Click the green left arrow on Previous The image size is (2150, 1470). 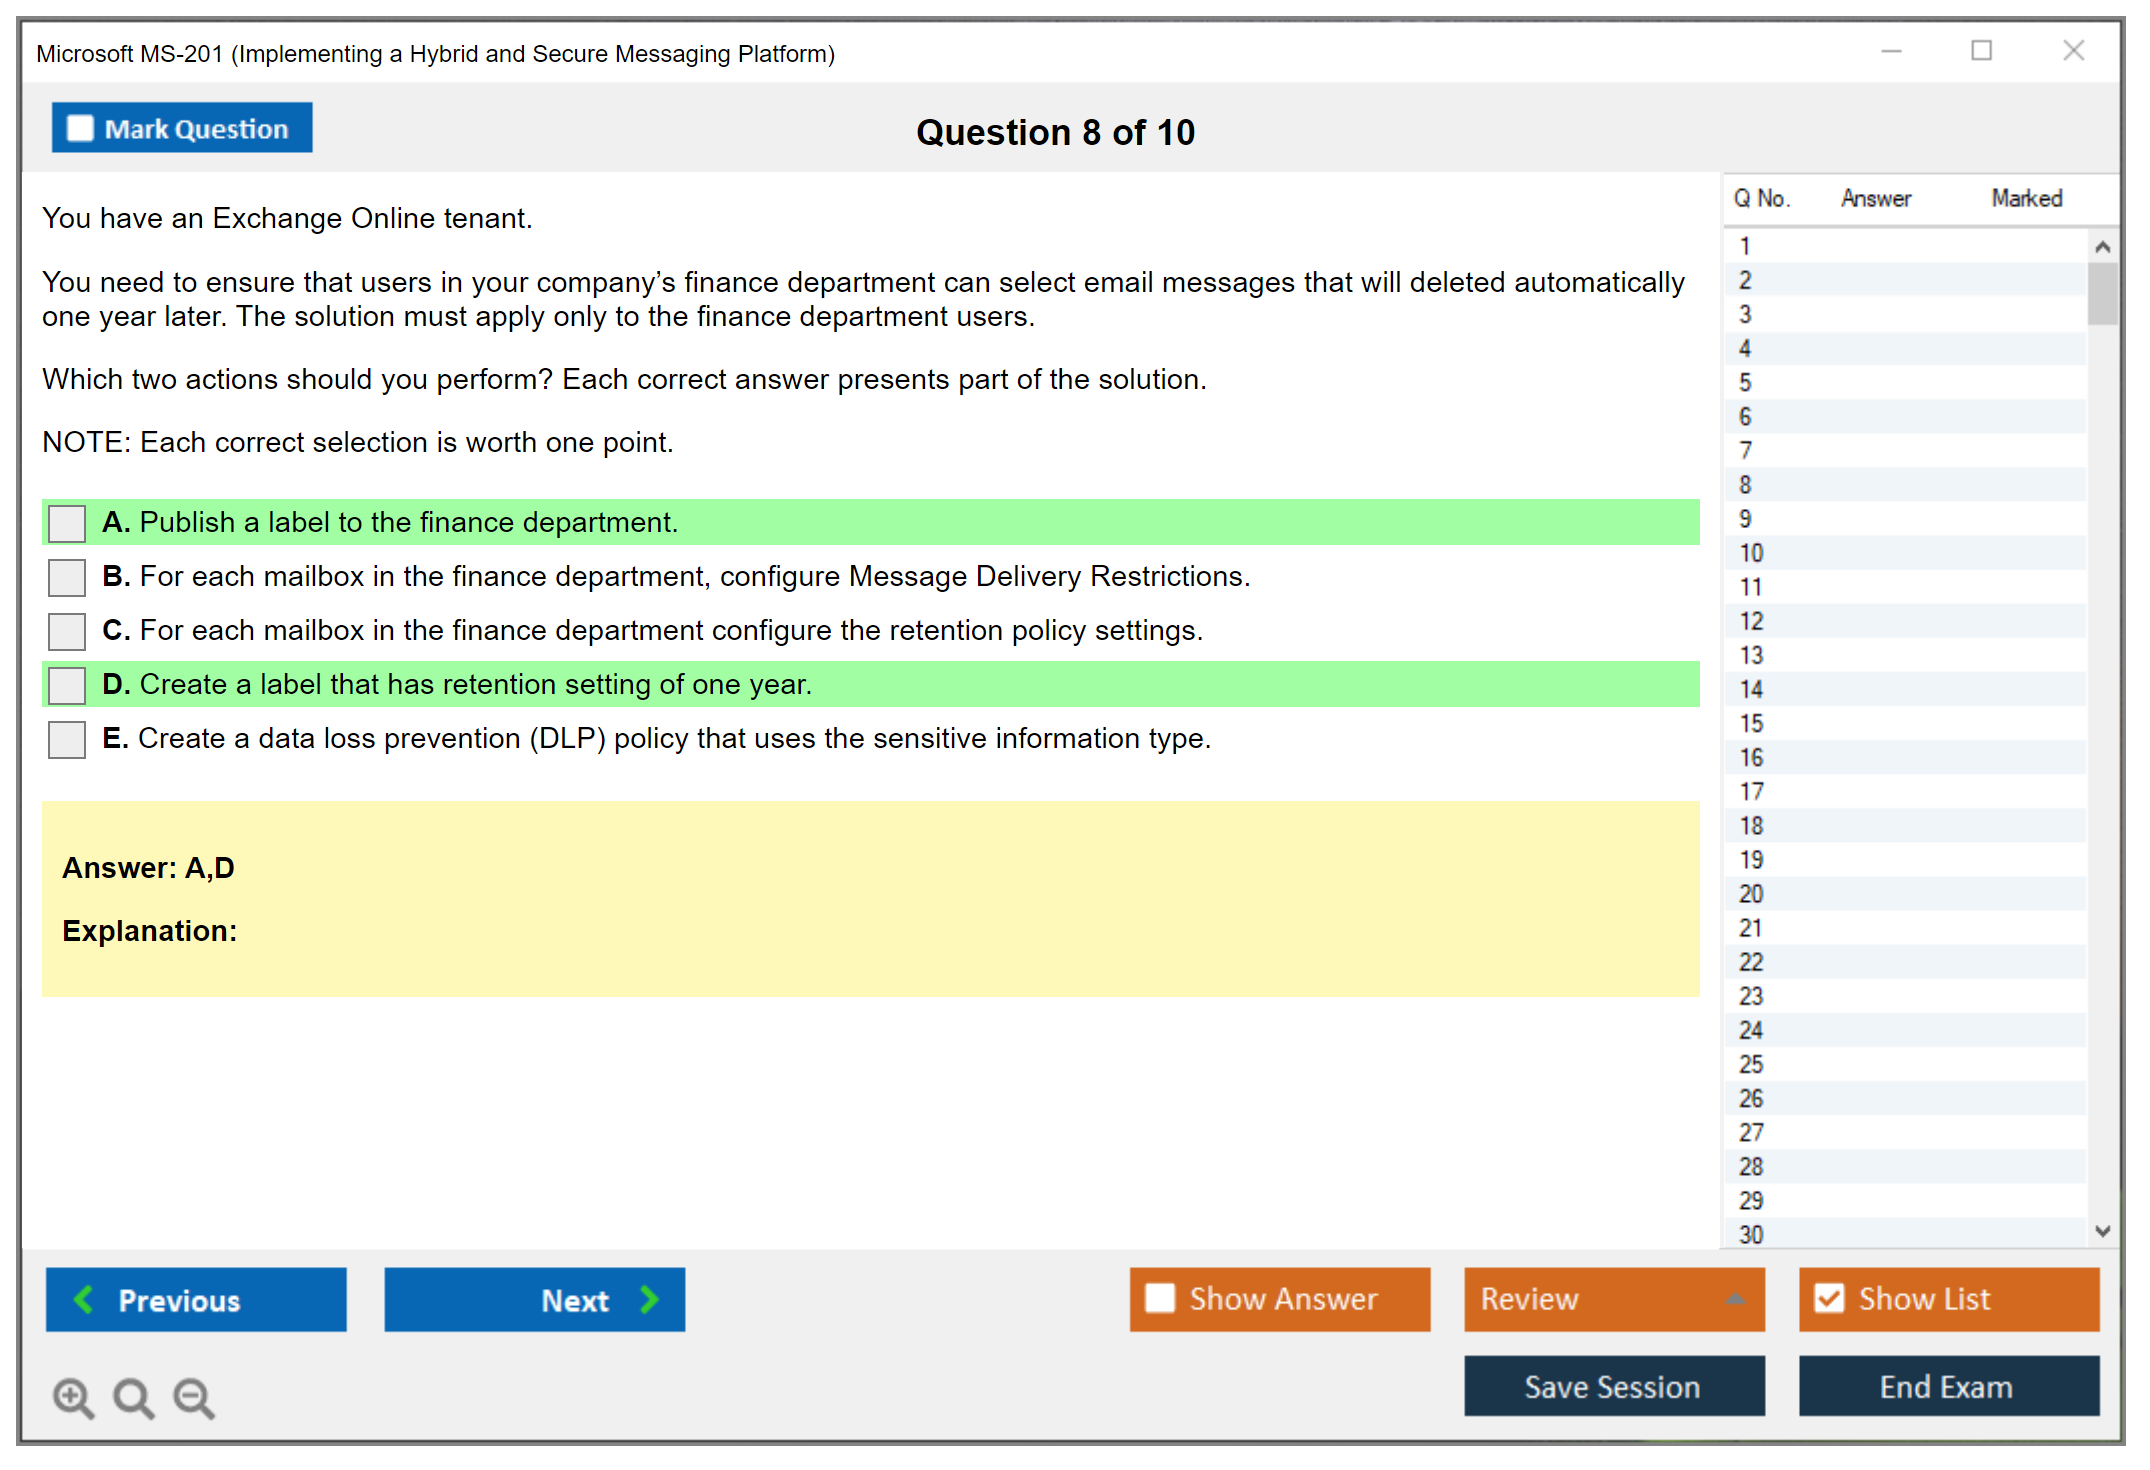click(84, 1299)
